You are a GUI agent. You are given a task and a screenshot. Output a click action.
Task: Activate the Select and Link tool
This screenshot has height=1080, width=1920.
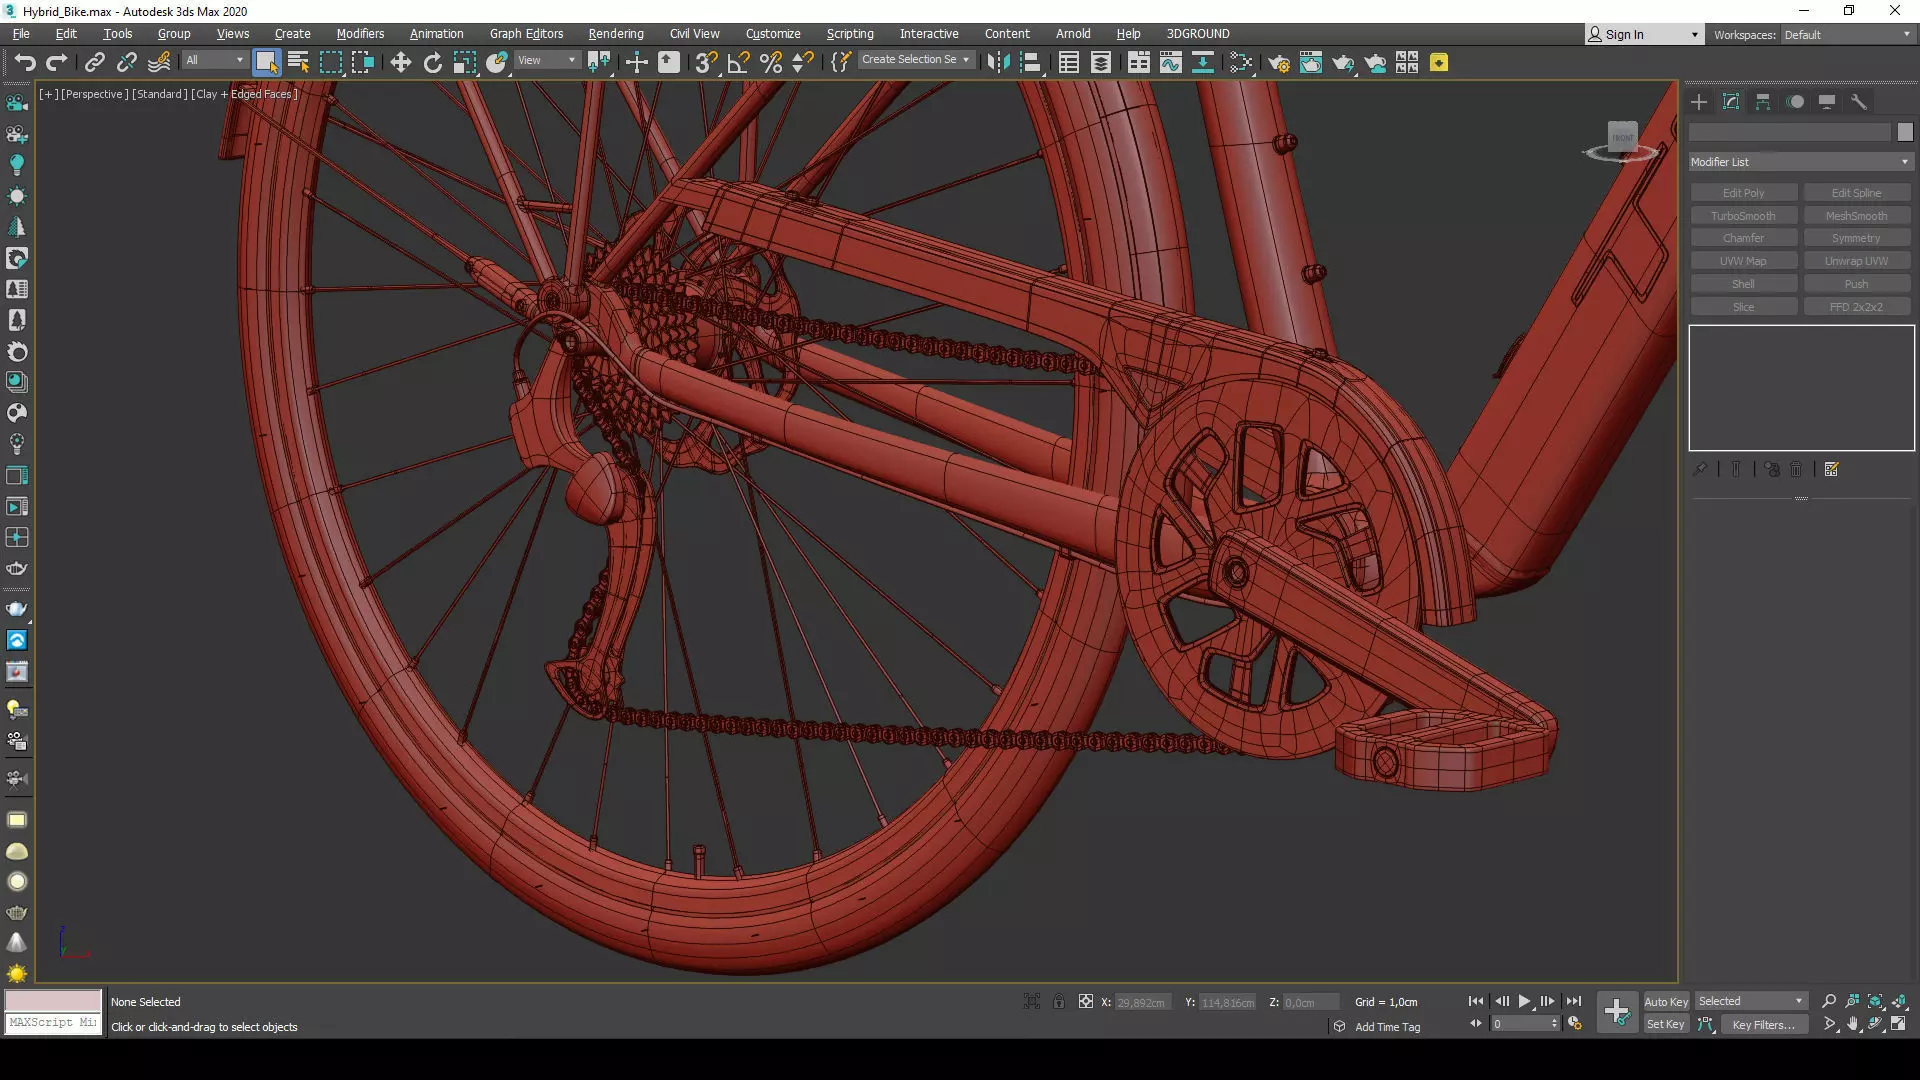94,63
